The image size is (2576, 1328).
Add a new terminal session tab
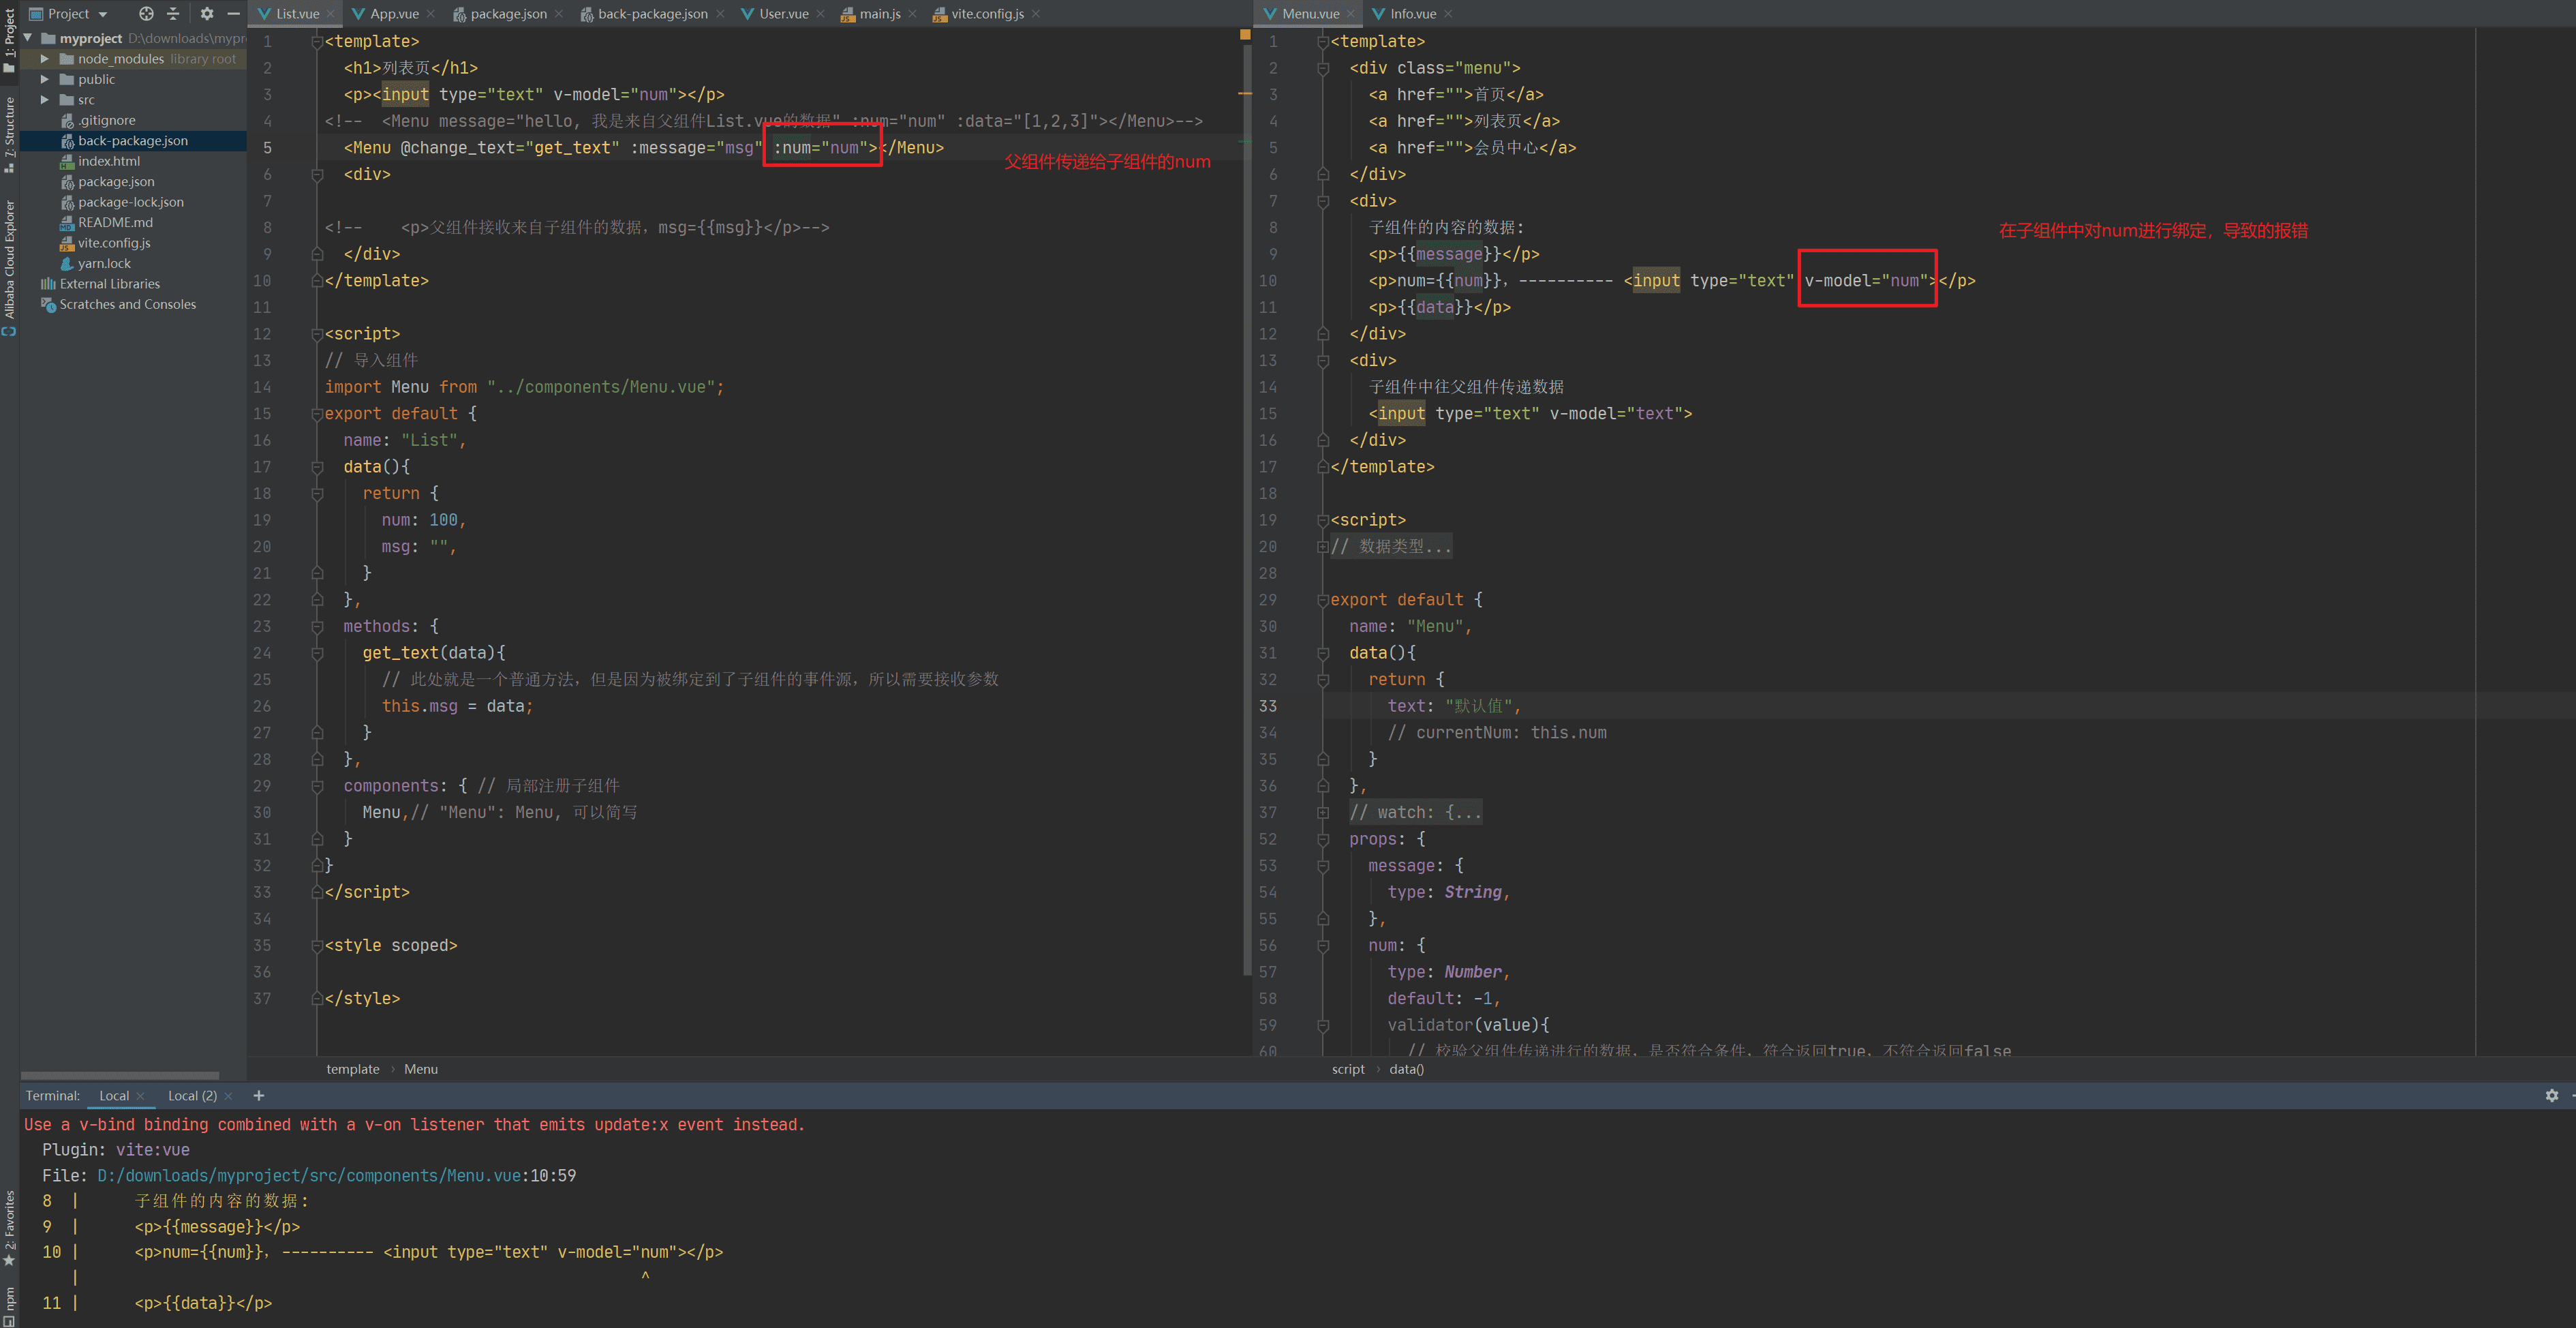259,1096
